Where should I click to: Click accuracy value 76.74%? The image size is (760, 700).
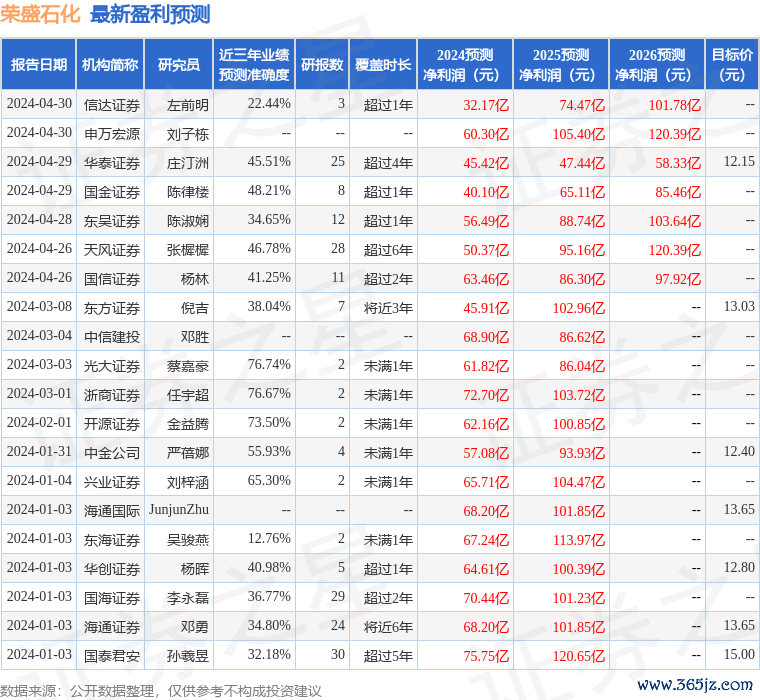269,365
